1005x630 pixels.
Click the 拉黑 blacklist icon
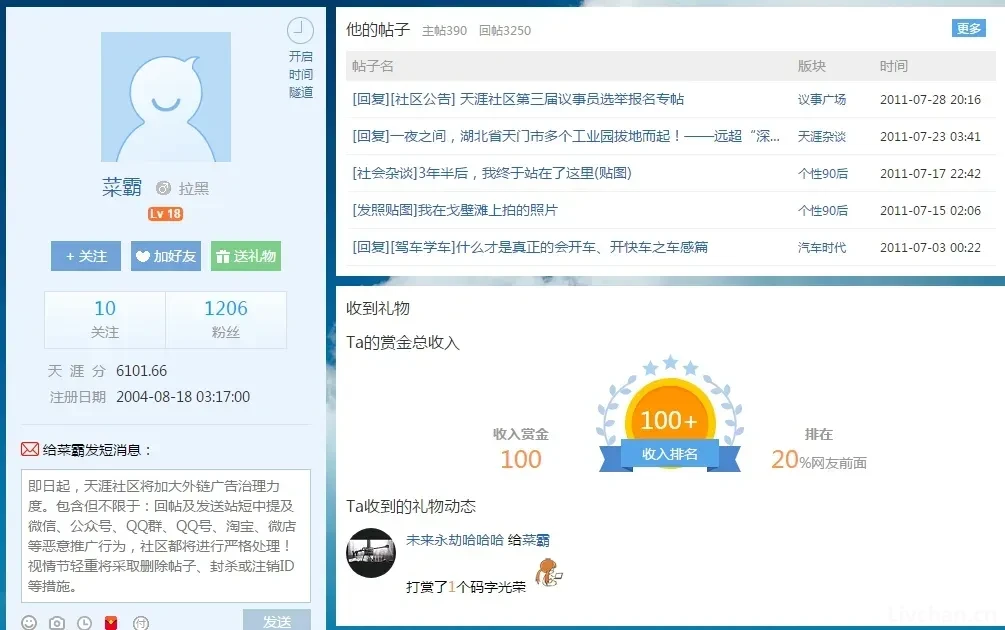pos(164,189)
